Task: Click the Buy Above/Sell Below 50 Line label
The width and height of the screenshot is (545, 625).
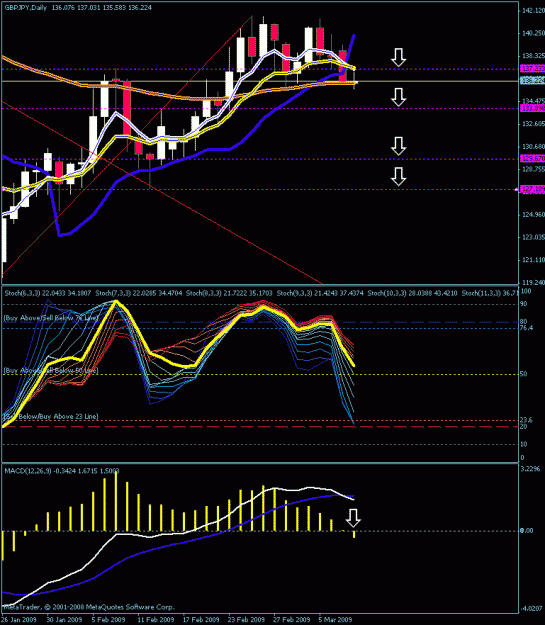Action: pos(51,371)
